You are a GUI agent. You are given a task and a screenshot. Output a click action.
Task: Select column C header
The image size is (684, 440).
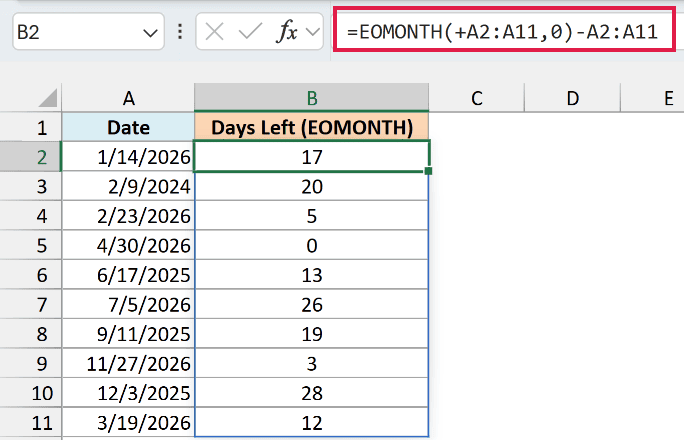[x=476, y=98]
